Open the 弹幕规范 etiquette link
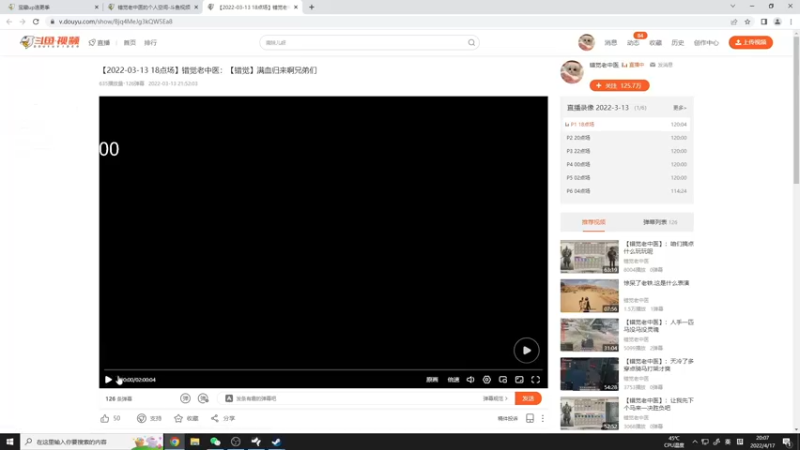 pos(495,398)
